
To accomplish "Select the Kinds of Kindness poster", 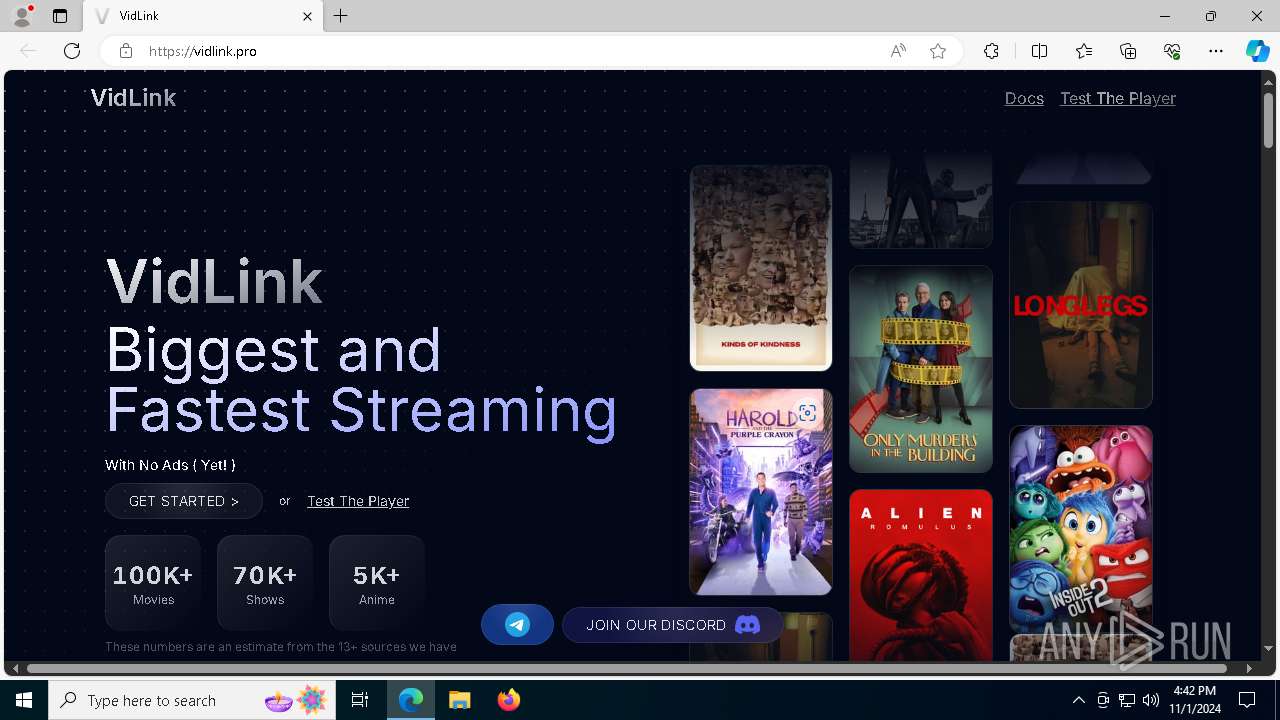I will pos(761,268).
